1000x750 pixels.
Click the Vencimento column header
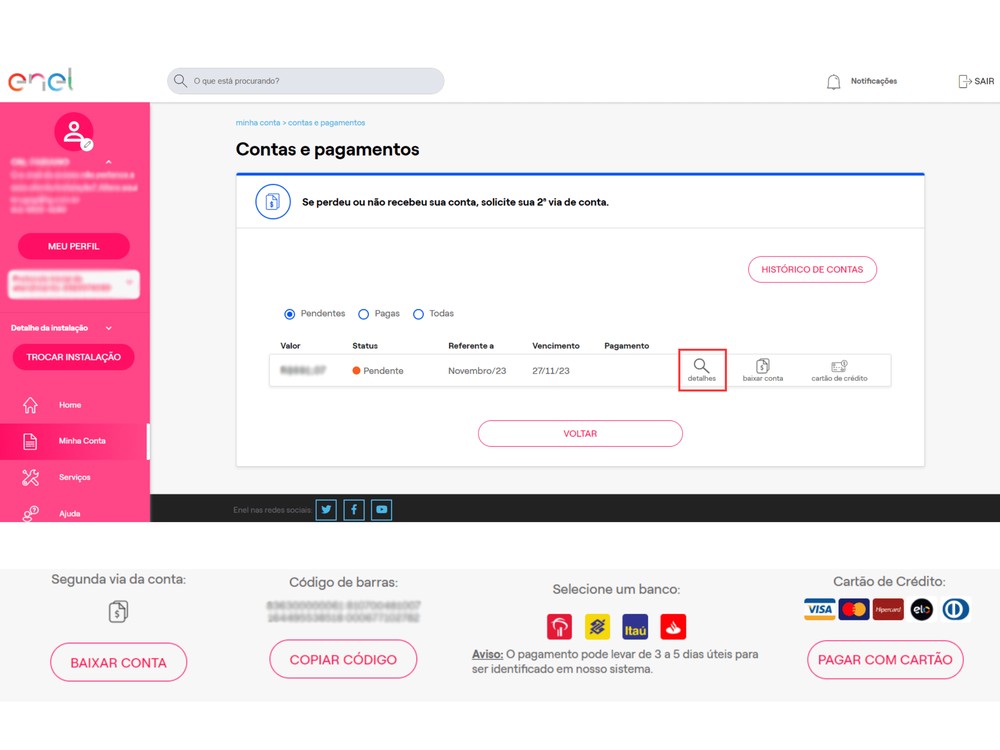[555, 346]
